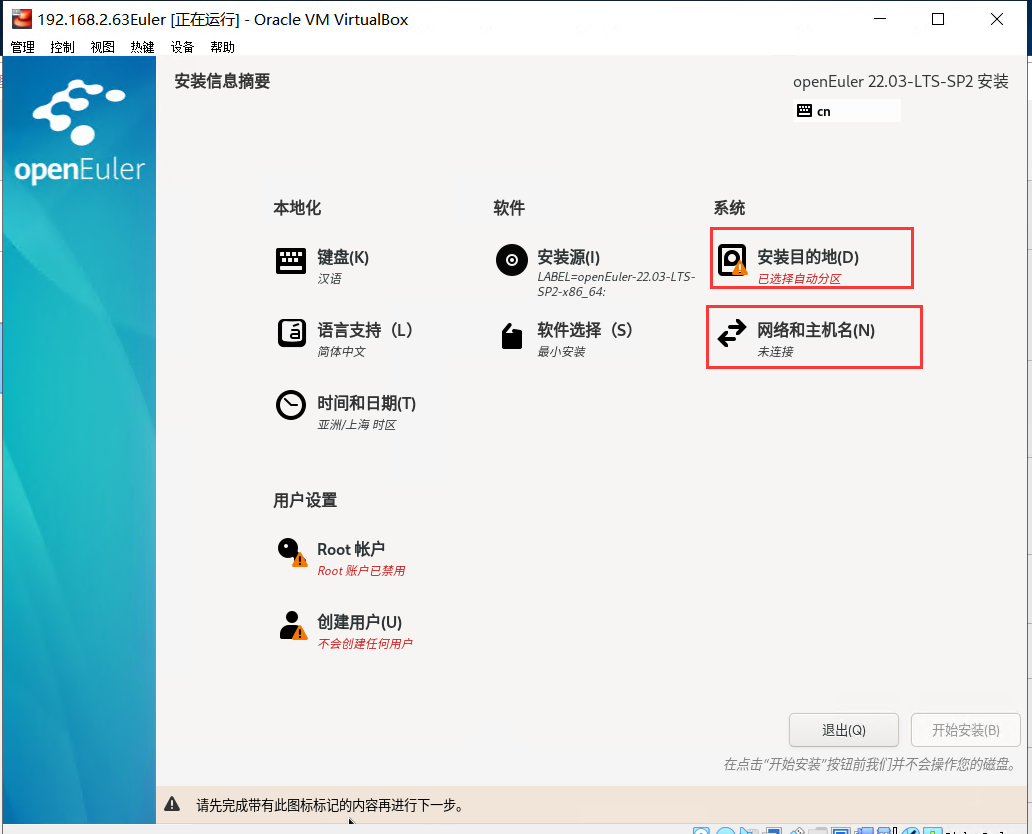
Task: Open Root 帐户 settings label
Action: [x=351, y=549]
